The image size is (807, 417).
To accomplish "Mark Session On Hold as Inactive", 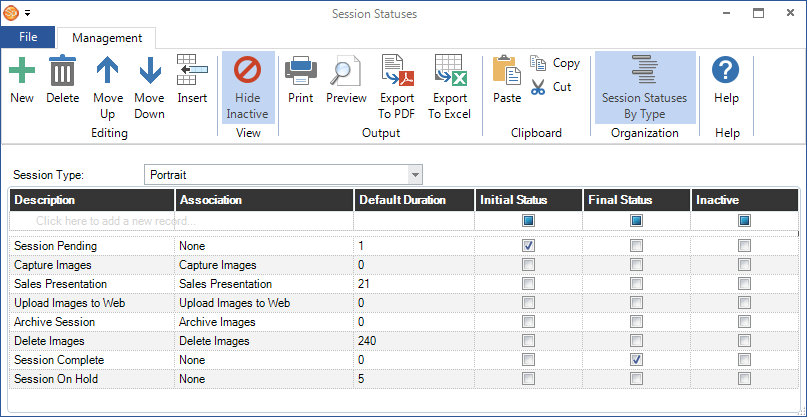I will (744, 379).
